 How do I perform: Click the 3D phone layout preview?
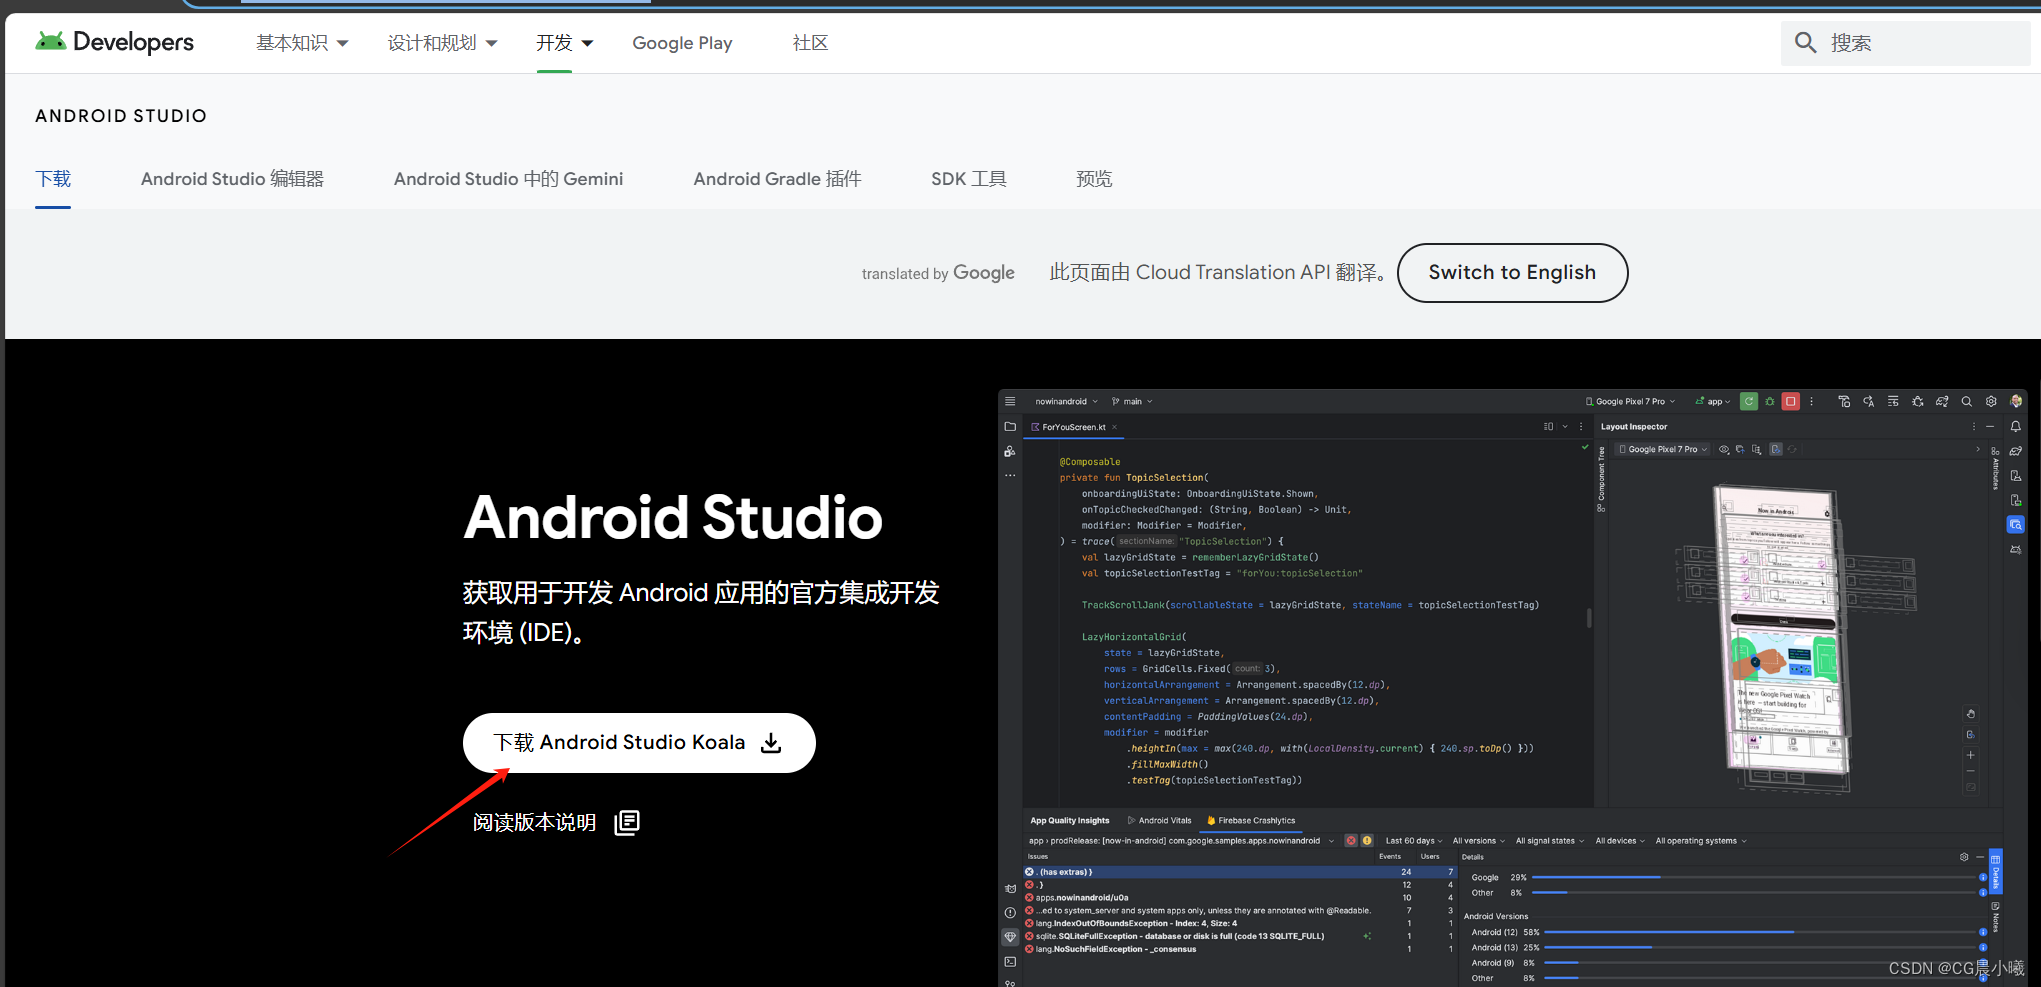click(1782, 633)
